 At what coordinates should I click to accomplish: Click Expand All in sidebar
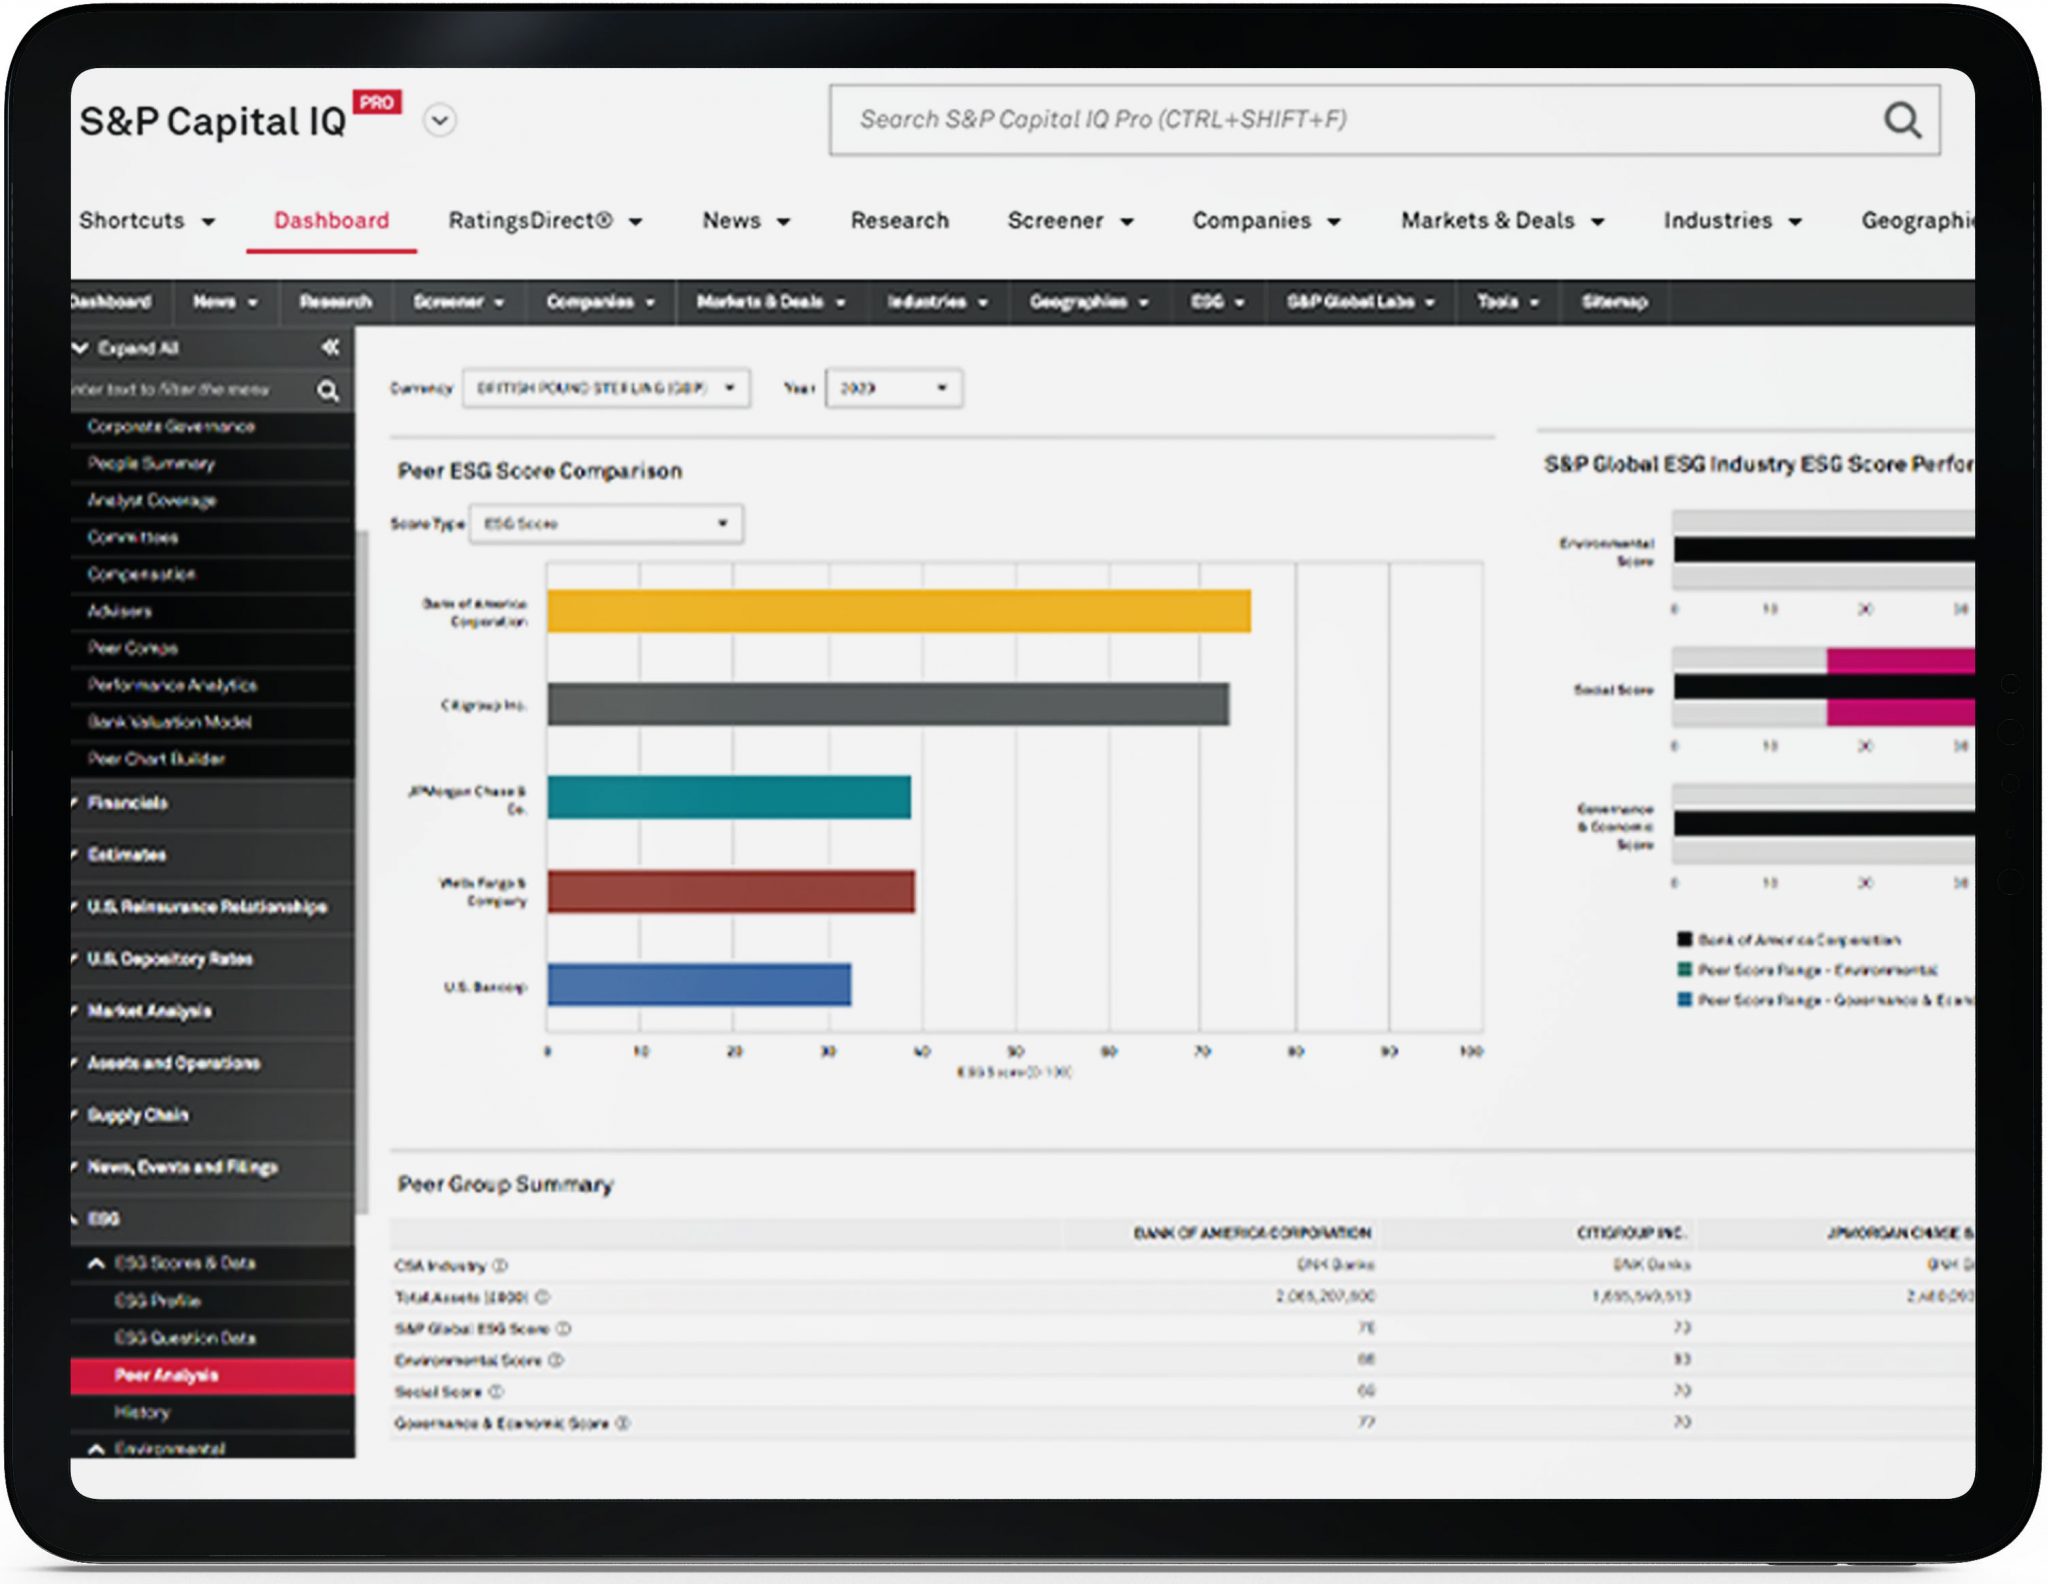point(126,347)
